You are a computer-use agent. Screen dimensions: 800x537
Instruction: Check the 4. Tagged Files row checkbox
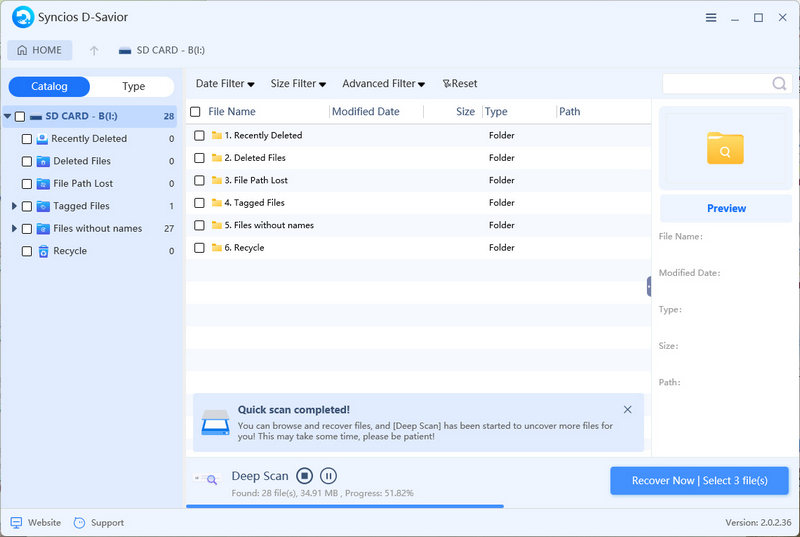tap(199, 203)
